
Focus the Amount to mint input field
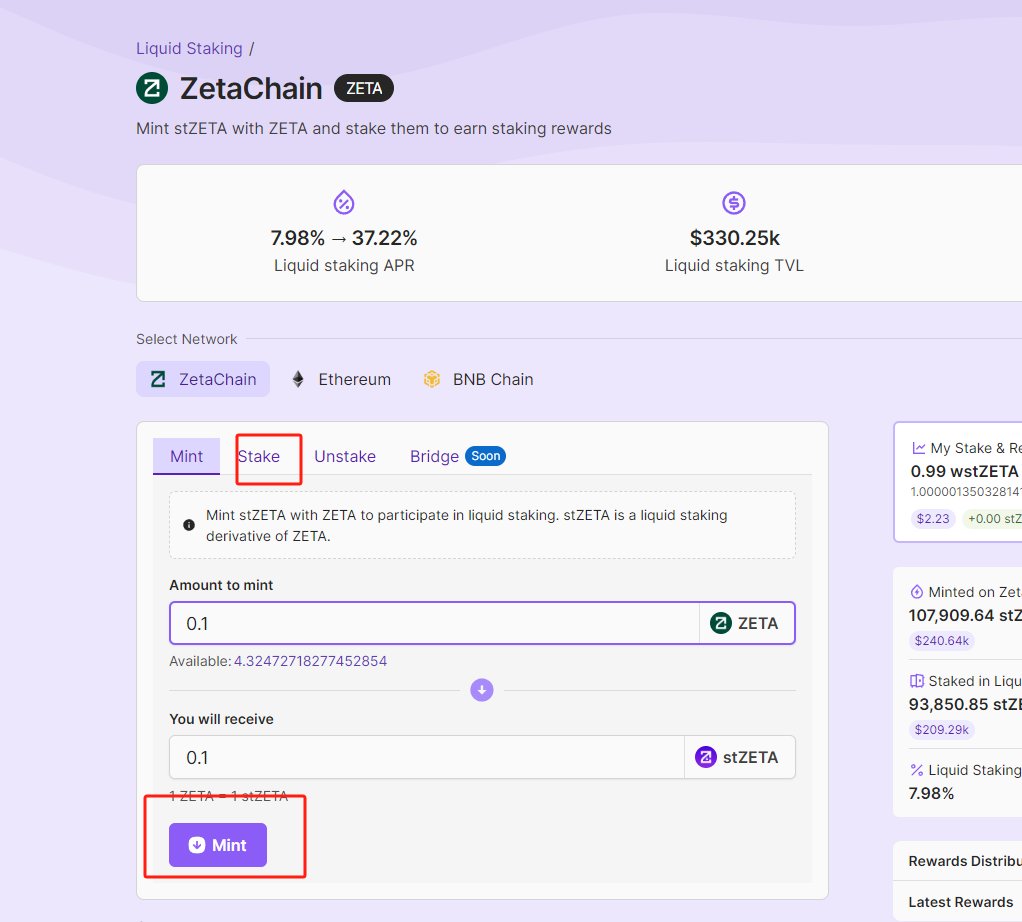434,623
